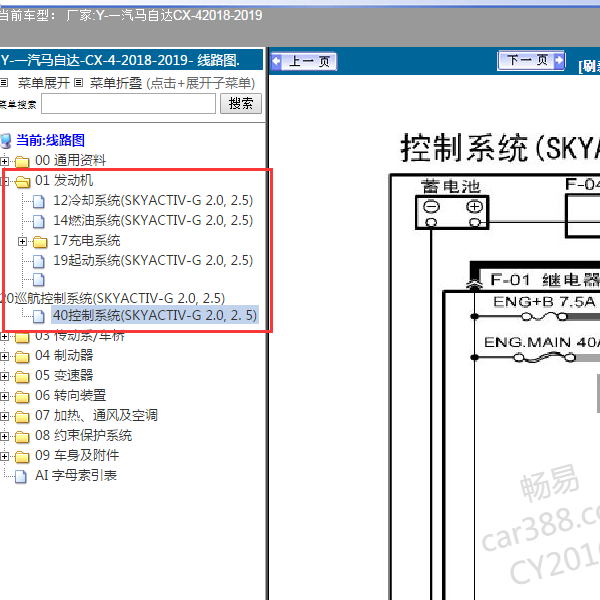Expand the 06 转向装置 folder
The height and width of the screenshot is (600, 600).
coord(5,396)
